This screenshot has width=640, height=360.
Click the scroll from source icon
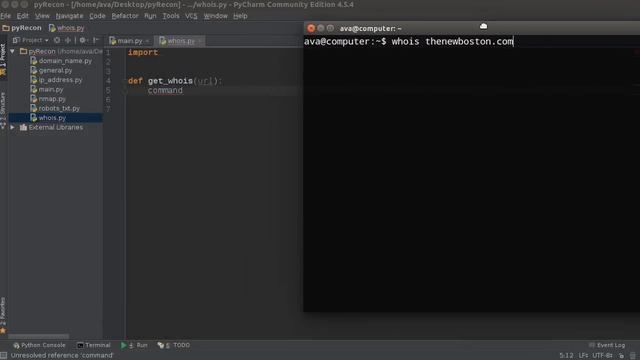click(x=57, y=40)
